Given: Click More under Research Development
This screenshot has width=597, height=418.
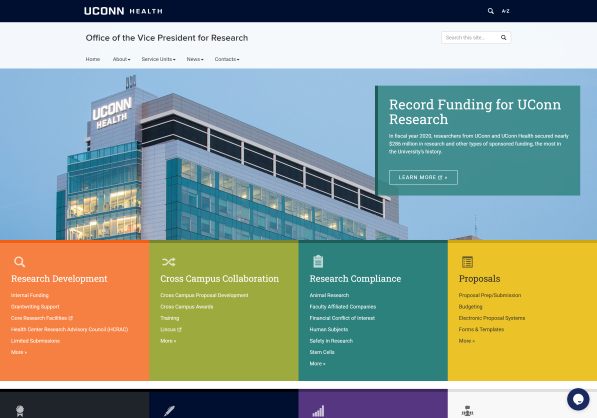Looking at the screenshot, I should (x=19, y=353).
